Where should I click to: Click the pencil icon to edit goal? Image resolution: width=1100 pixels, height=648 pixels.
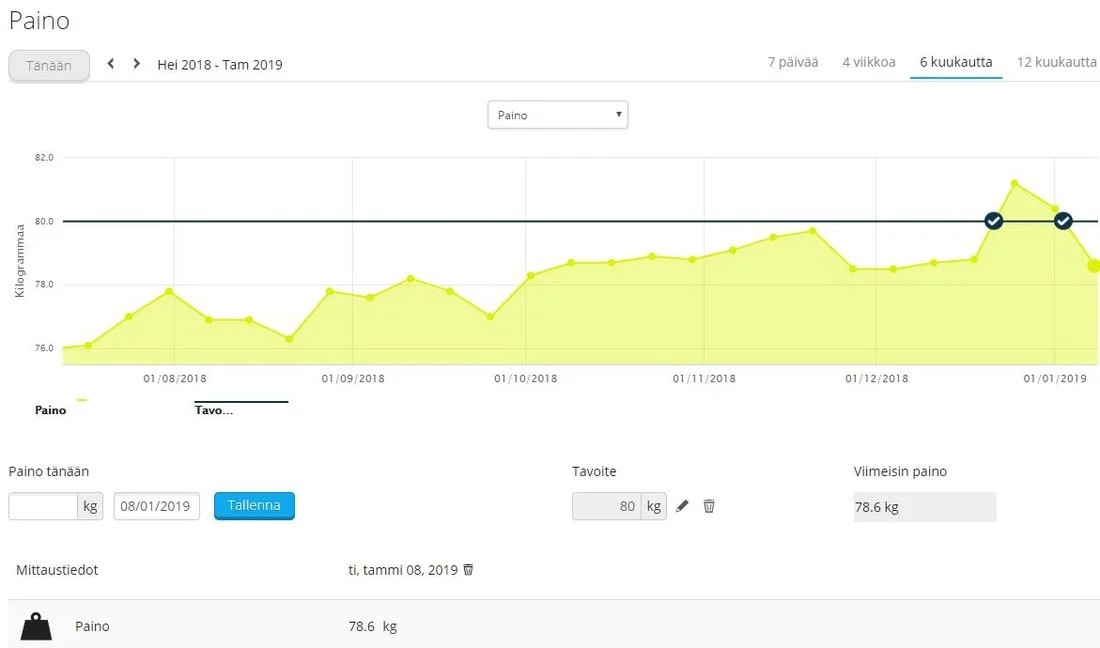pos(683,506)
